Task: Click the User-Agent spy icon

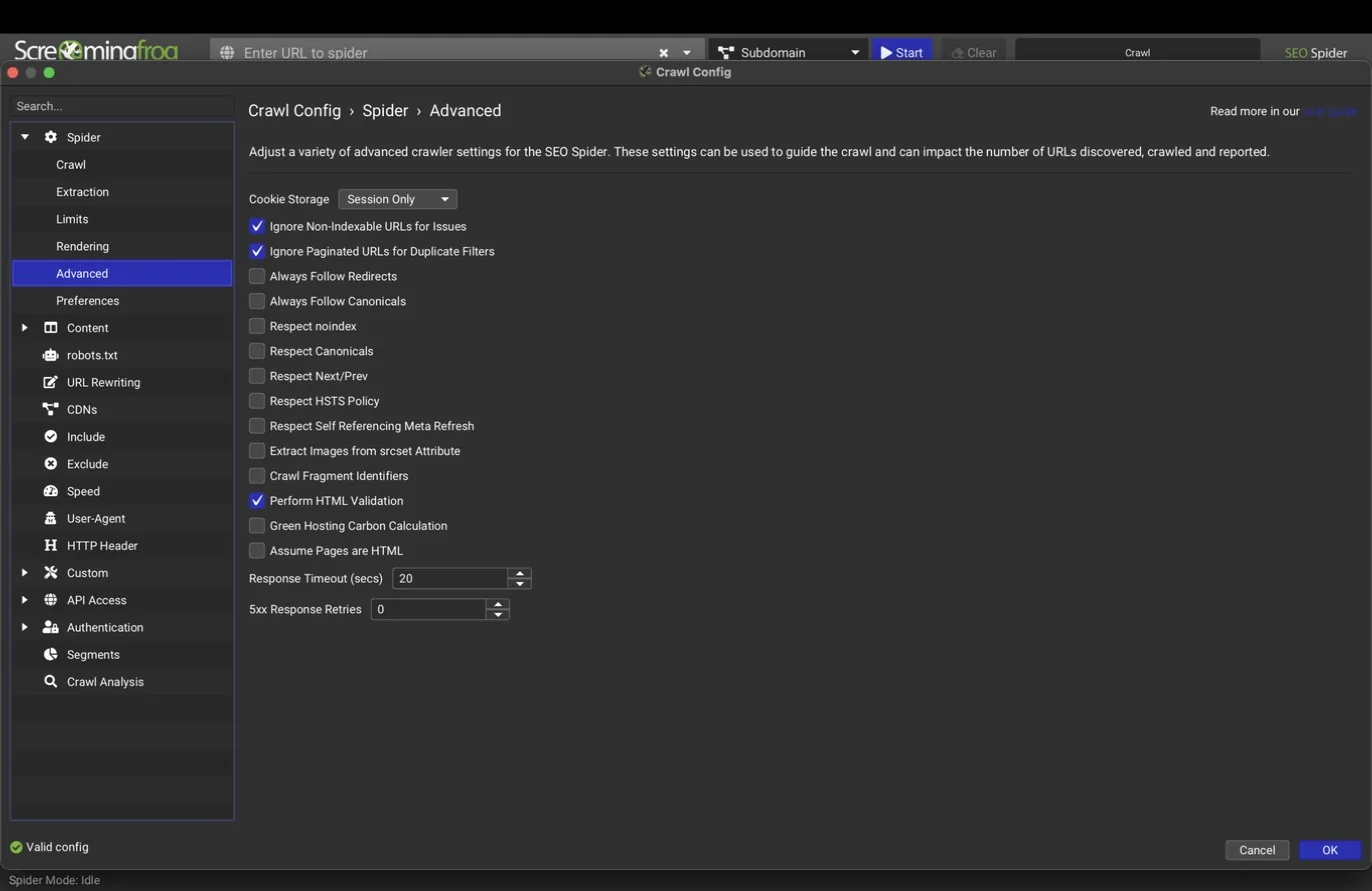Action: pyautogui.click(x=50, y=518)
